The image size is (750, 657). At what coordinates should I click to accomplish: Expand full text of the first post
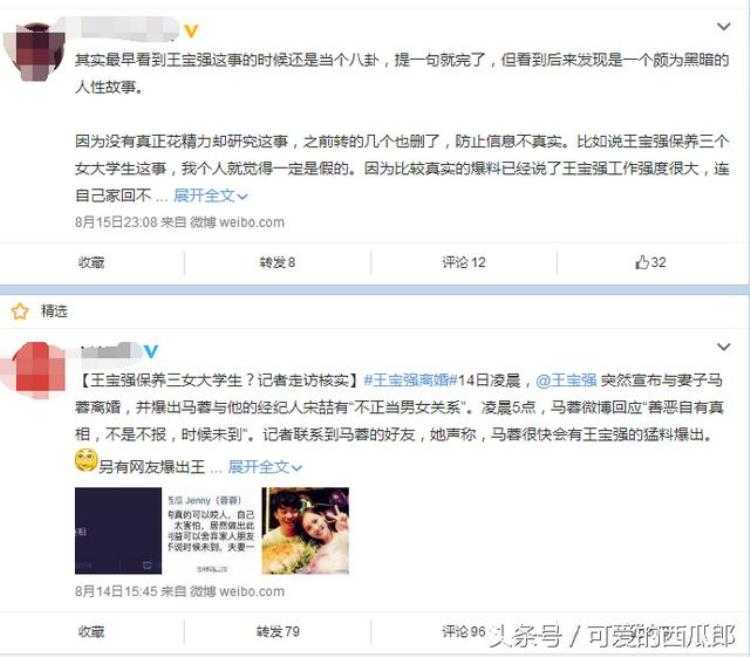click(210, 196)
